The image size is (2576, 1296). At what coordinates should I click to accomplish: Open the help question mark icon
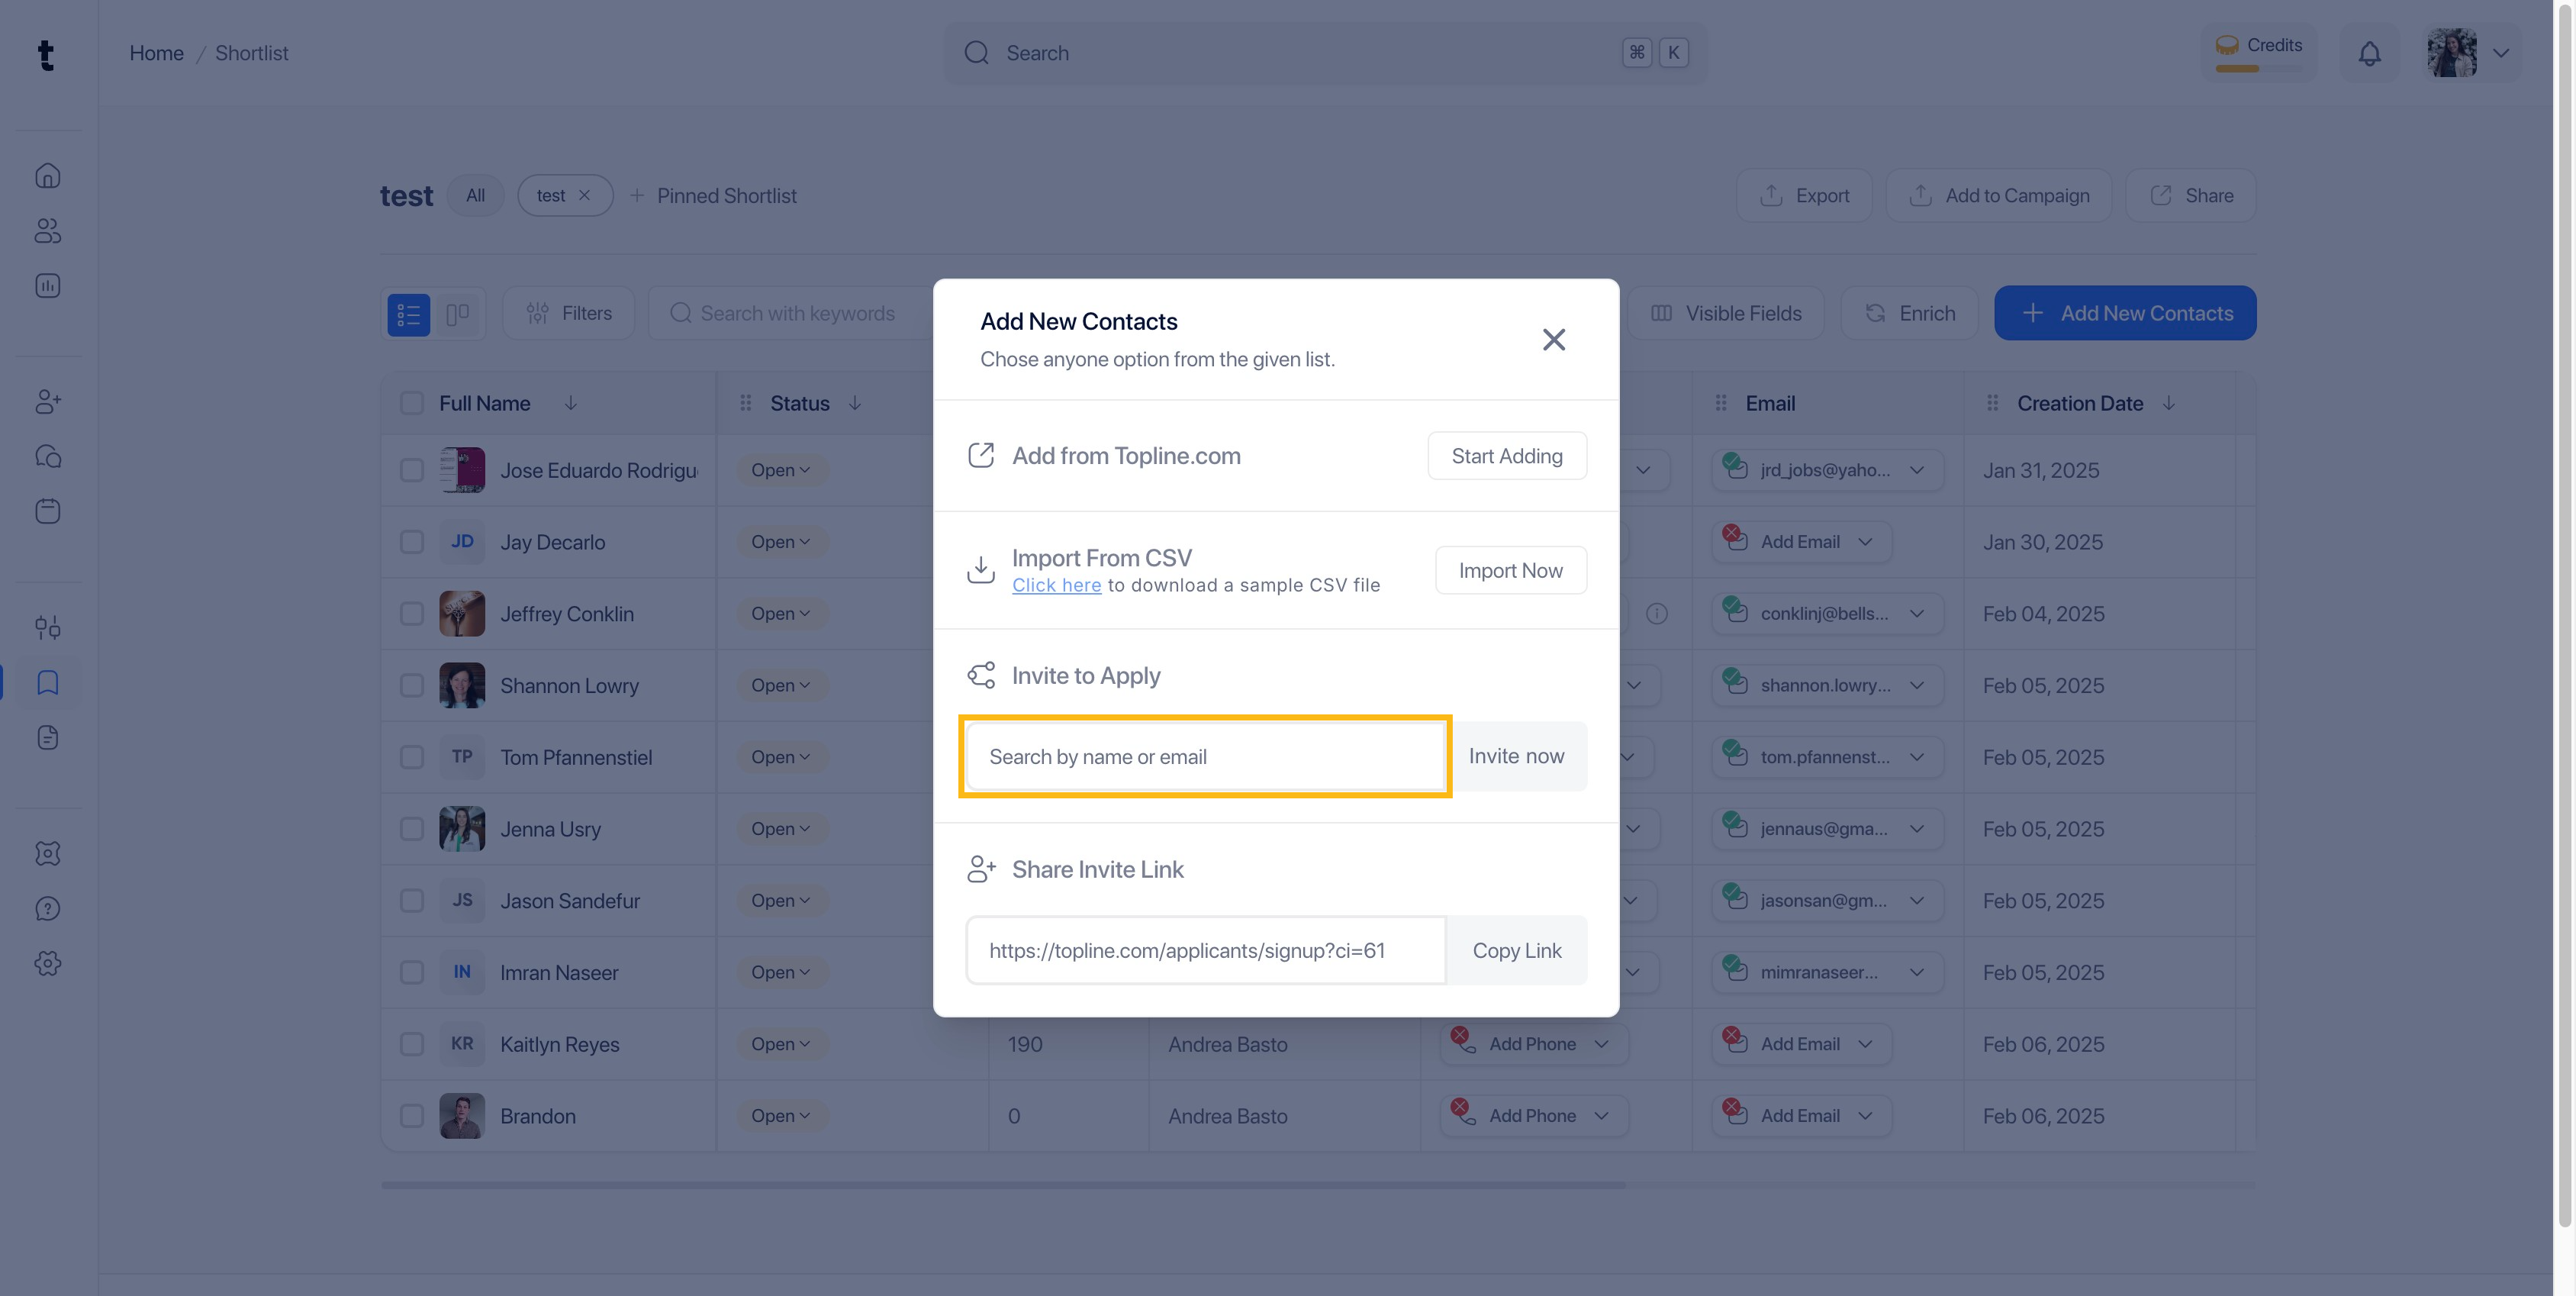(x=48, y=908)
